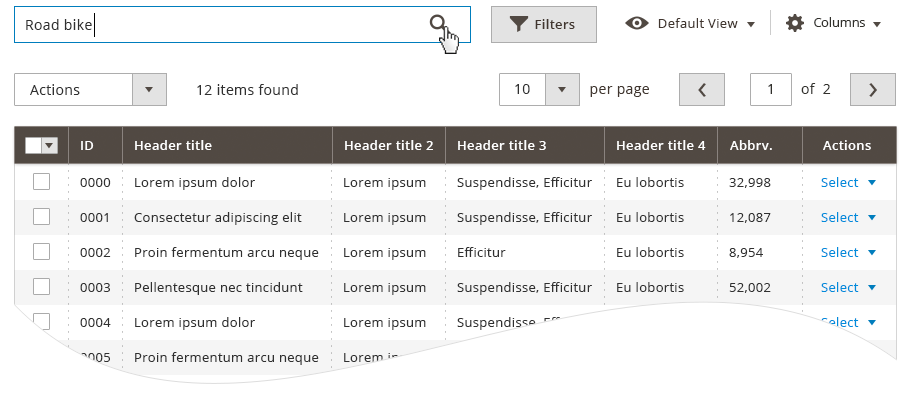Click the eye icon for Default View
The image size is (908, 396).
pos(637,23)
